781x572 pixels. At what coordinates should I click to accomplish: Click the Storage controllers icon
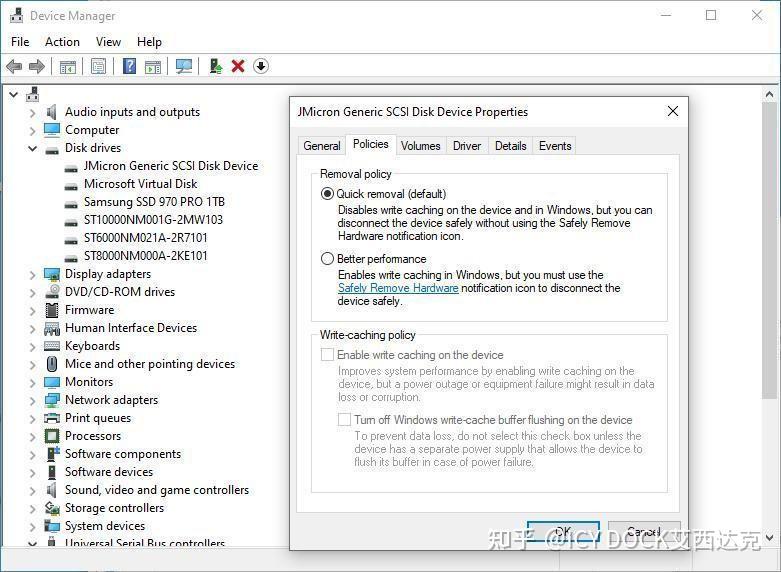52,508
